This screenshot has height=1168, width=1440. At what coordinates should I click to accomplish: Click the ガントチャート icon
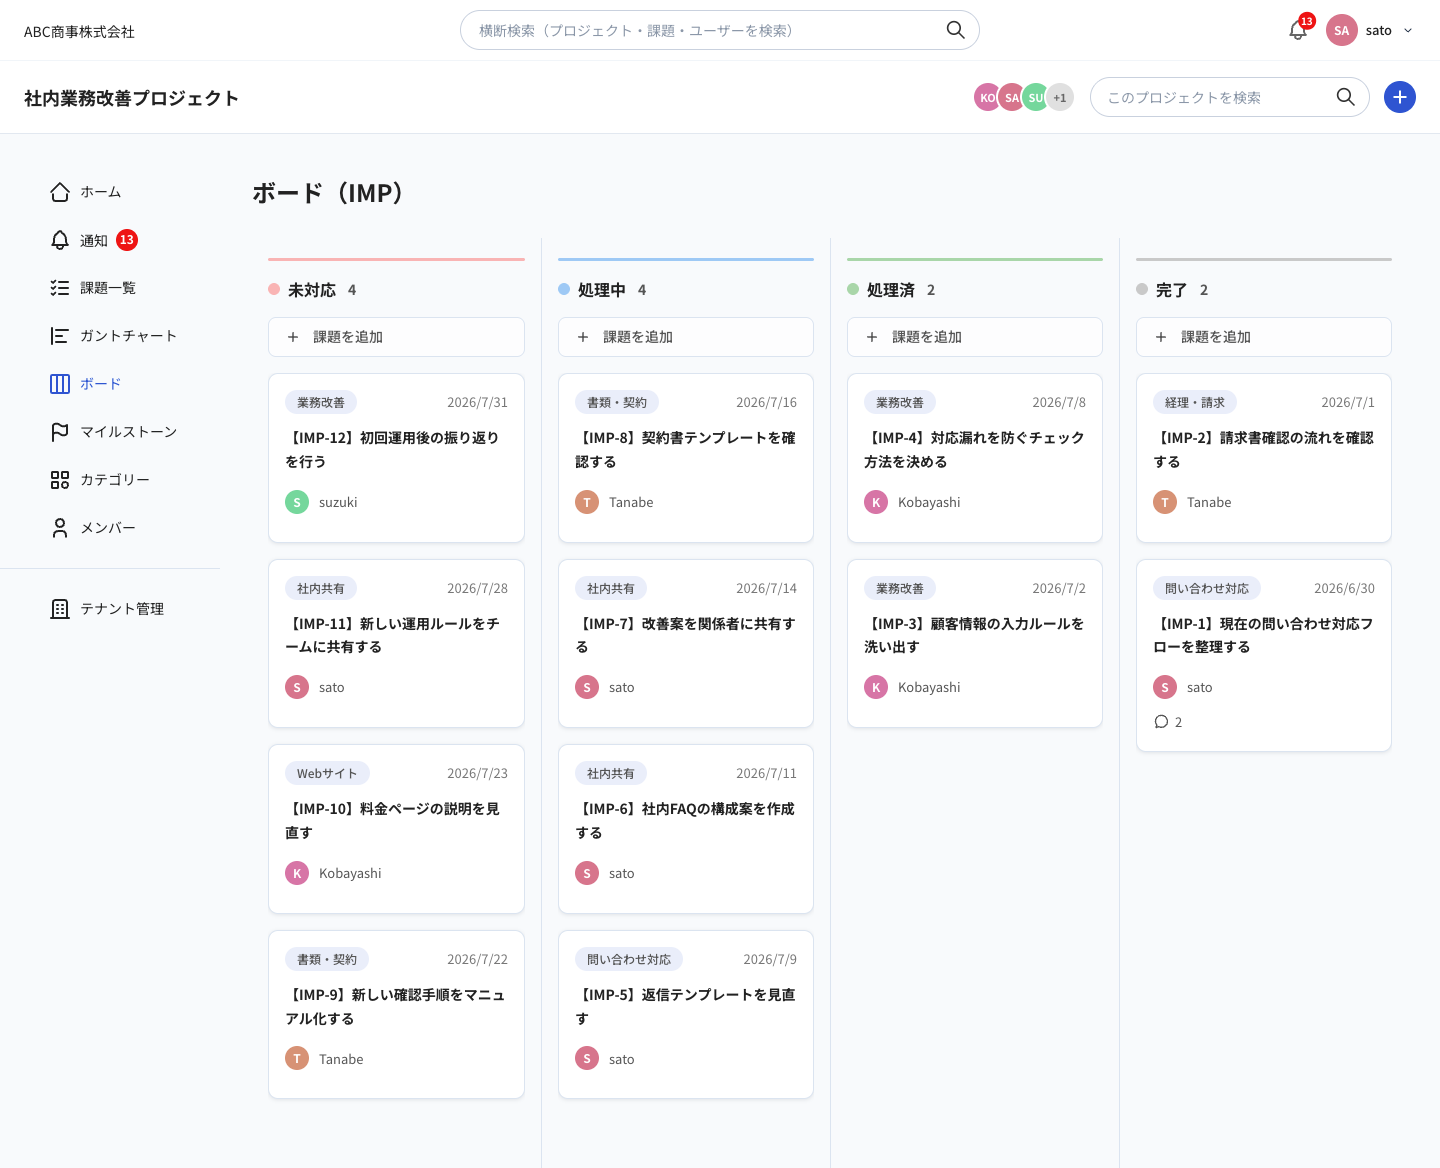pos(60,336)
